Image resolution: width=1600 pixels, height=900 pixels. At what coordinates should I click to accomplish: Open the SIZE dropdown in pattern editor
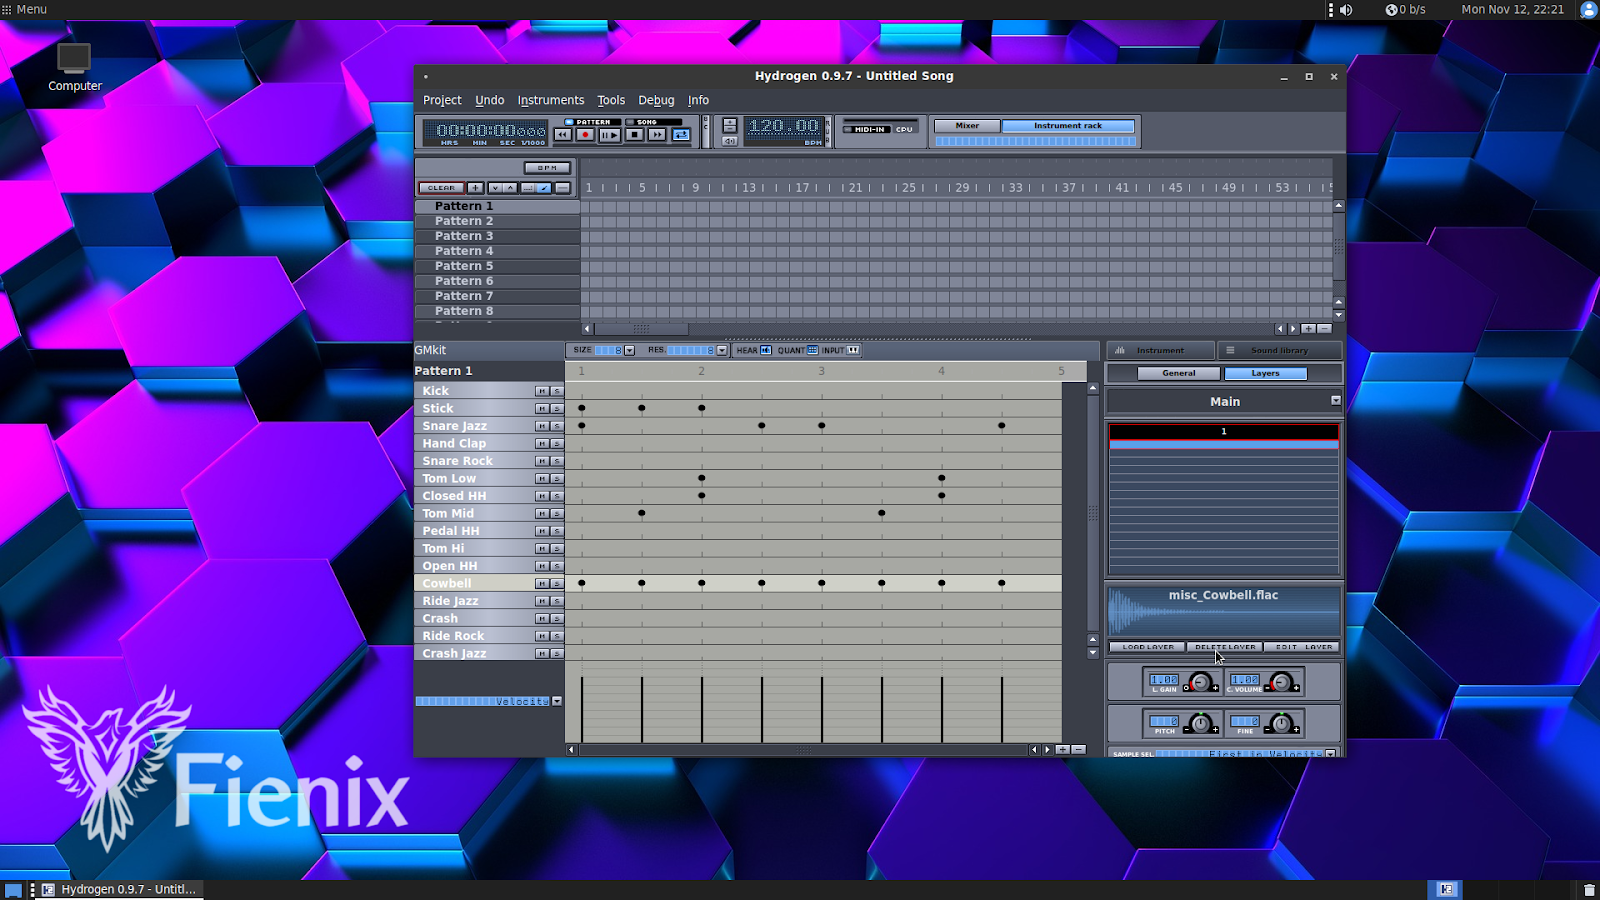coord(629,350)
